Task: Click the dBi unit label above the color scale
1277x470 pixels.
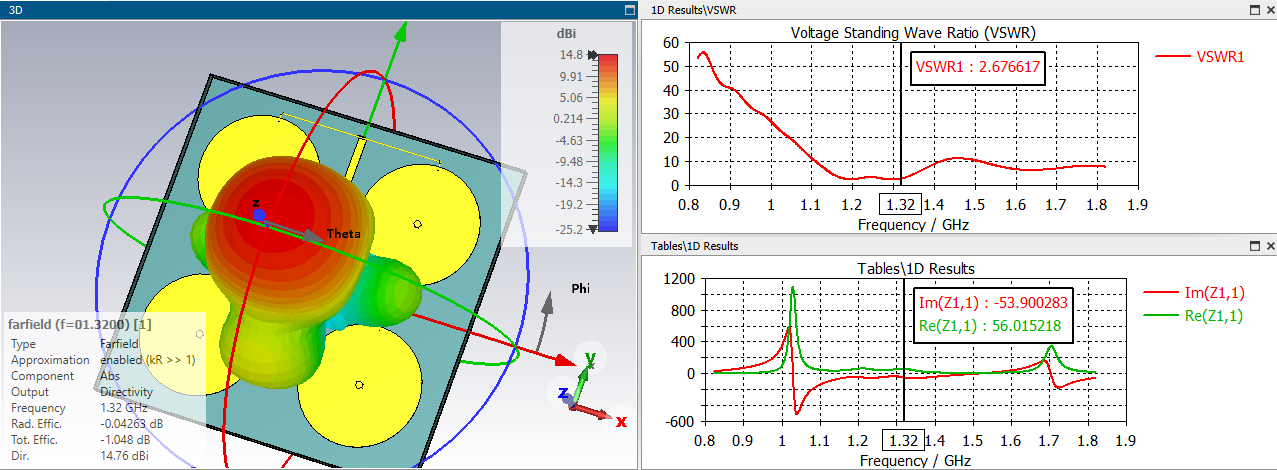Action: 566,33
